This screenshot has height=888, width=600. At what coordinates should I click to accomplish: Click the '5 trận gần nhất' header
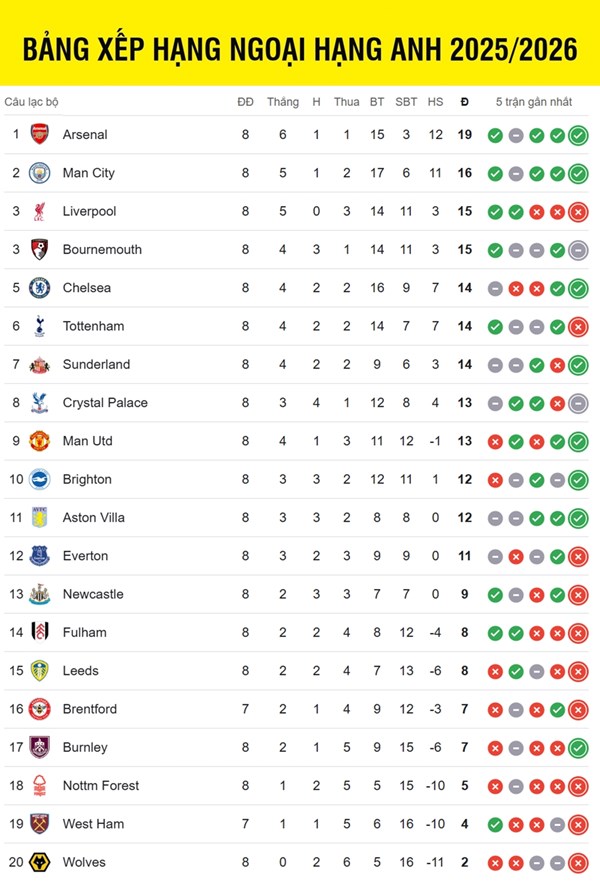536,102
